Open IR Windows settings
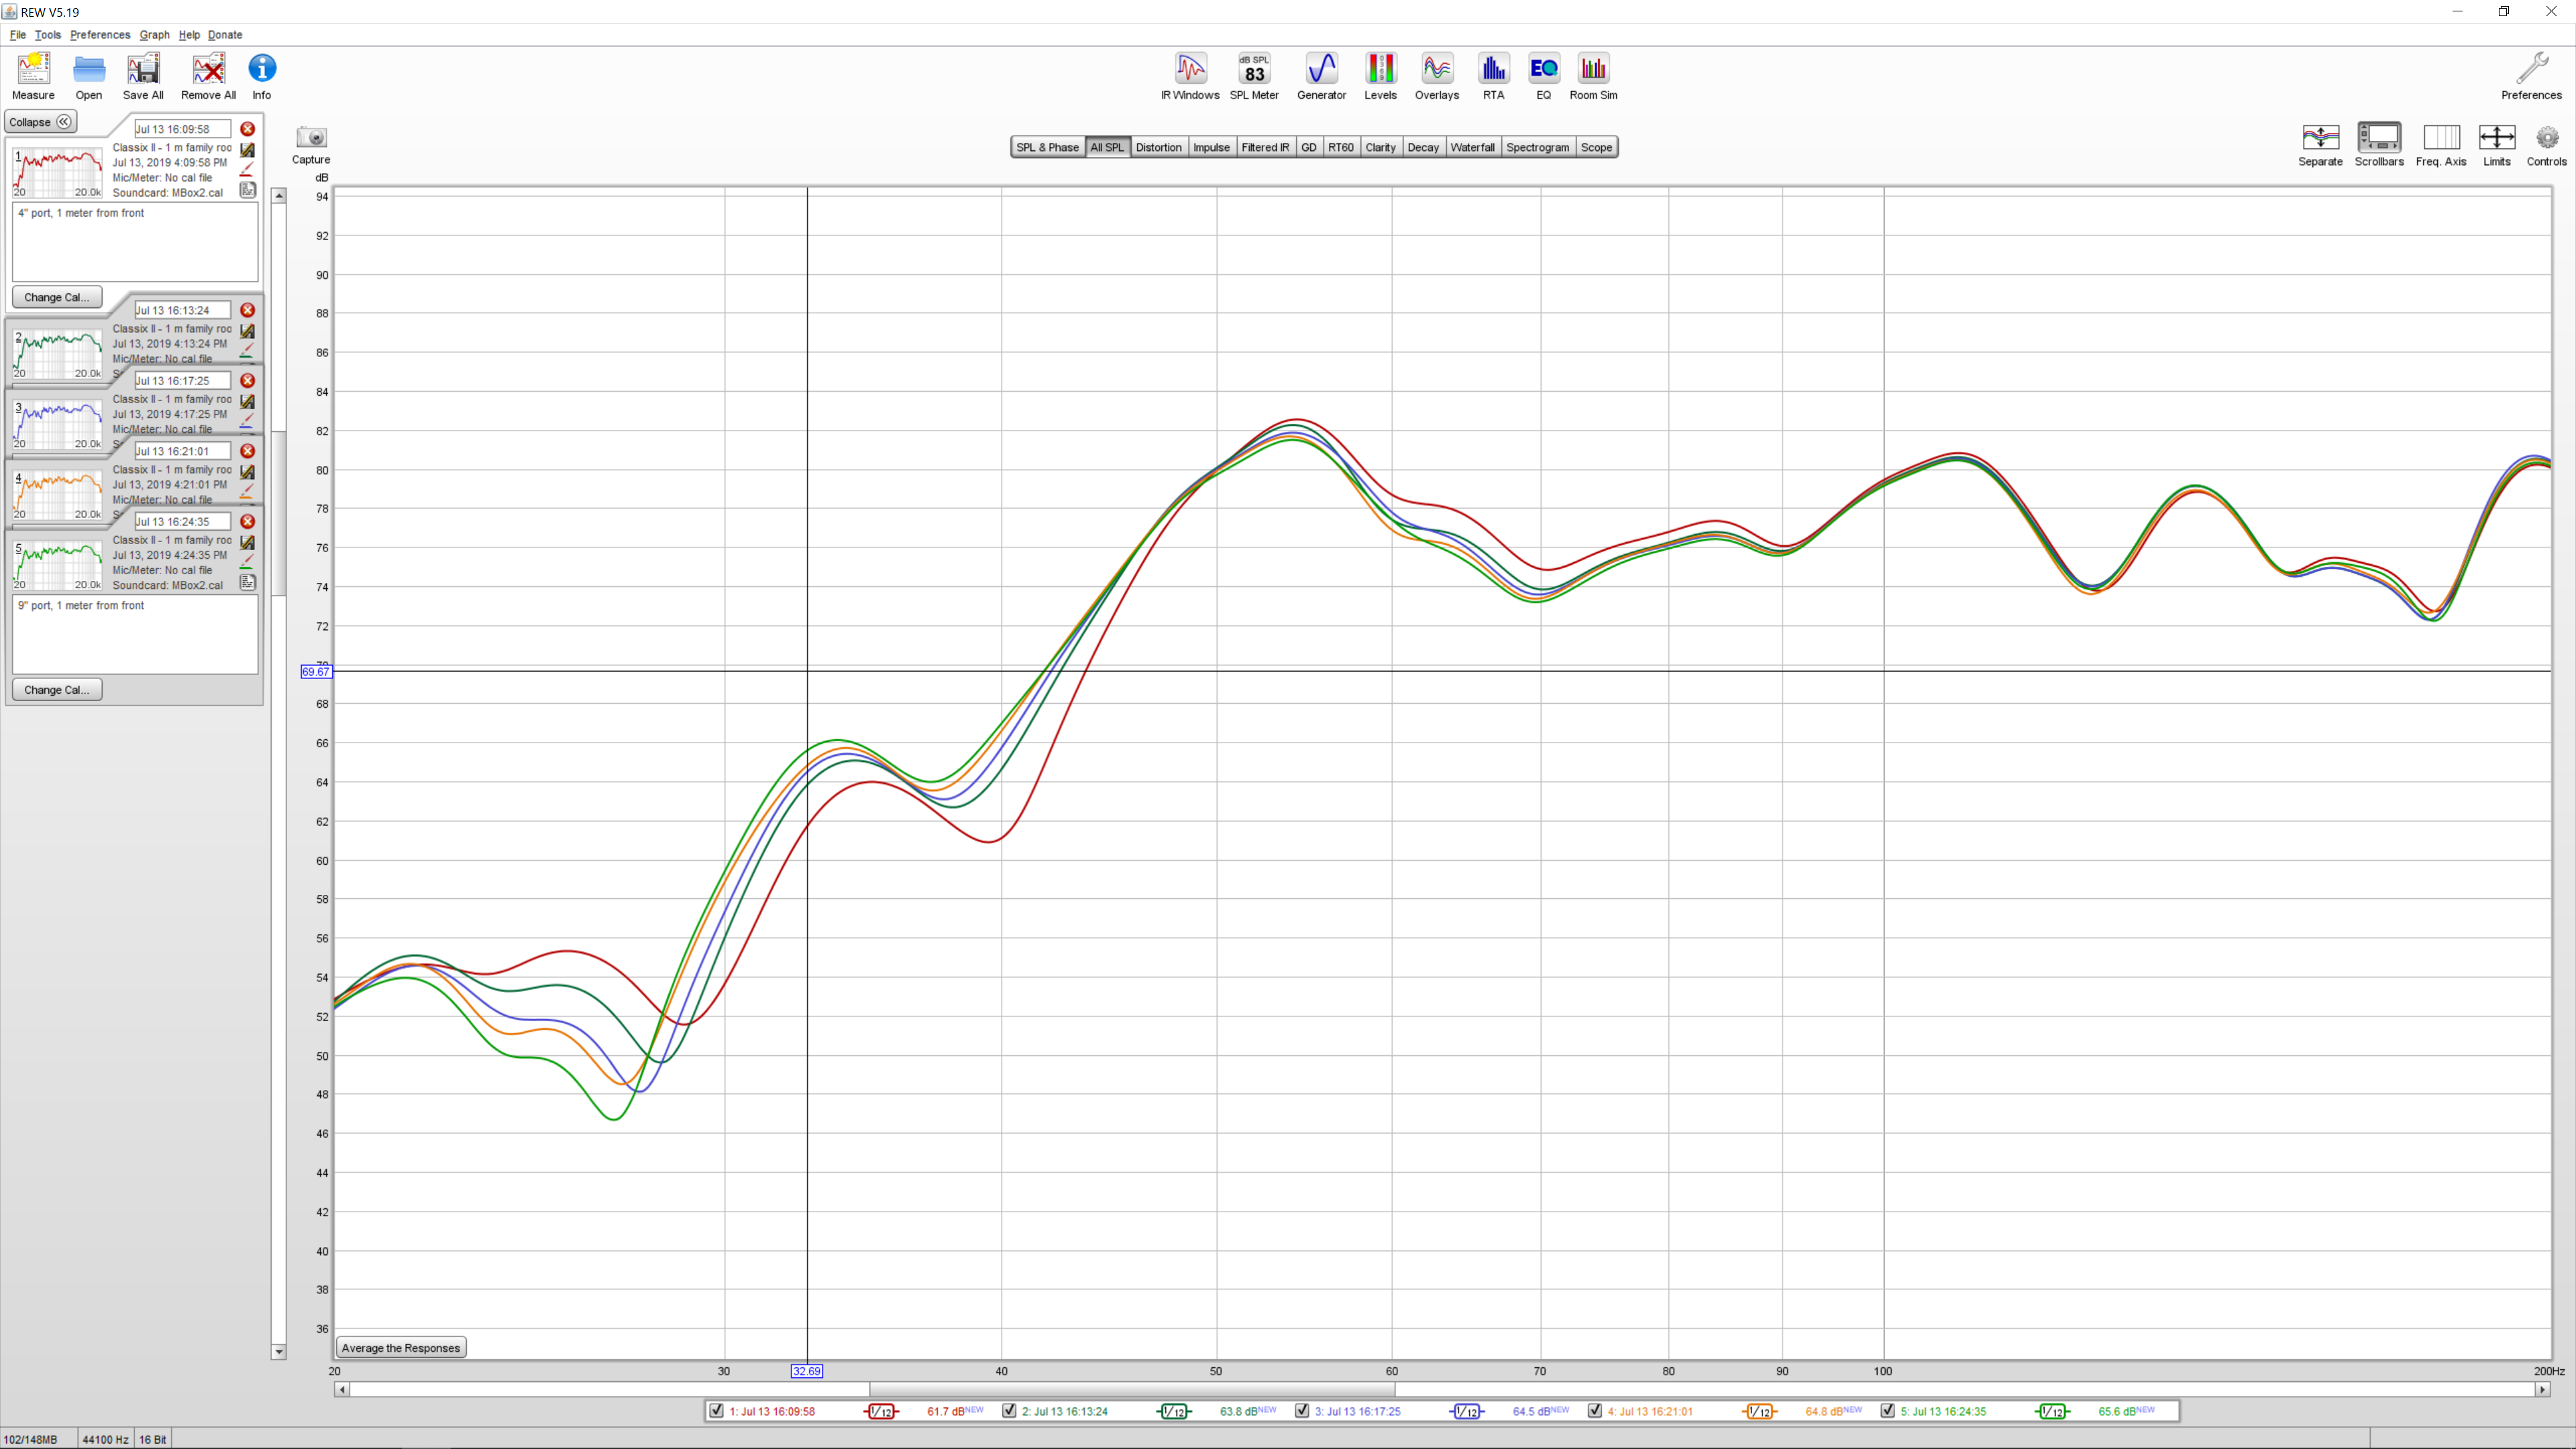 (x=1190, y=76)
